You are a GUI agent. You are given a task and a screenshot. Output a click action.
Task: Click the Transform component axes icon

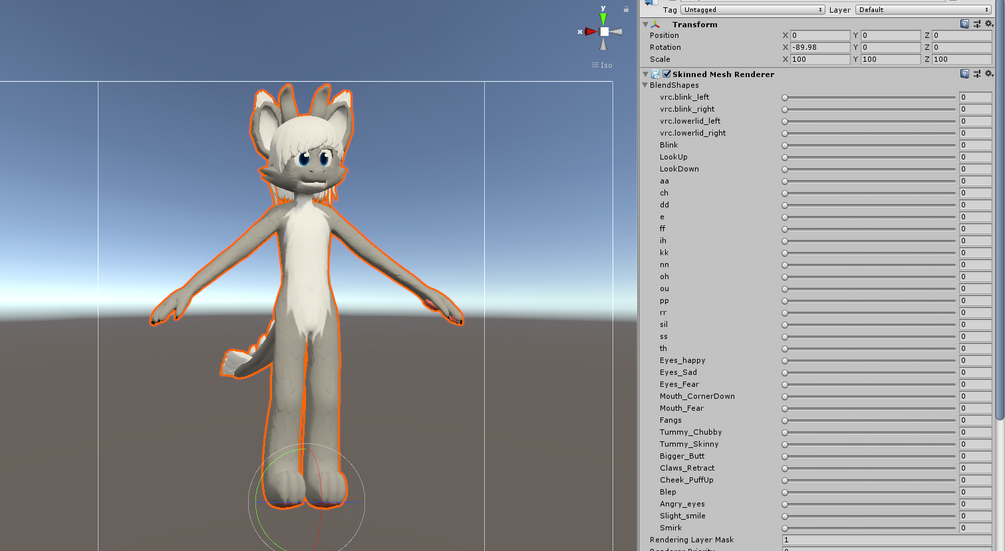(656, 24)
